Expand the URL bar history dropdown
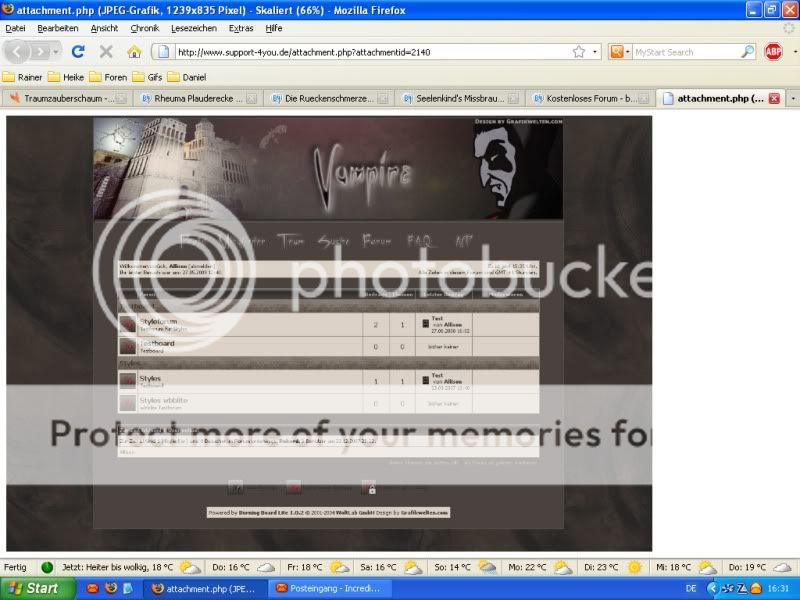The width and height of the screenshot is (800, 600). 595,52
